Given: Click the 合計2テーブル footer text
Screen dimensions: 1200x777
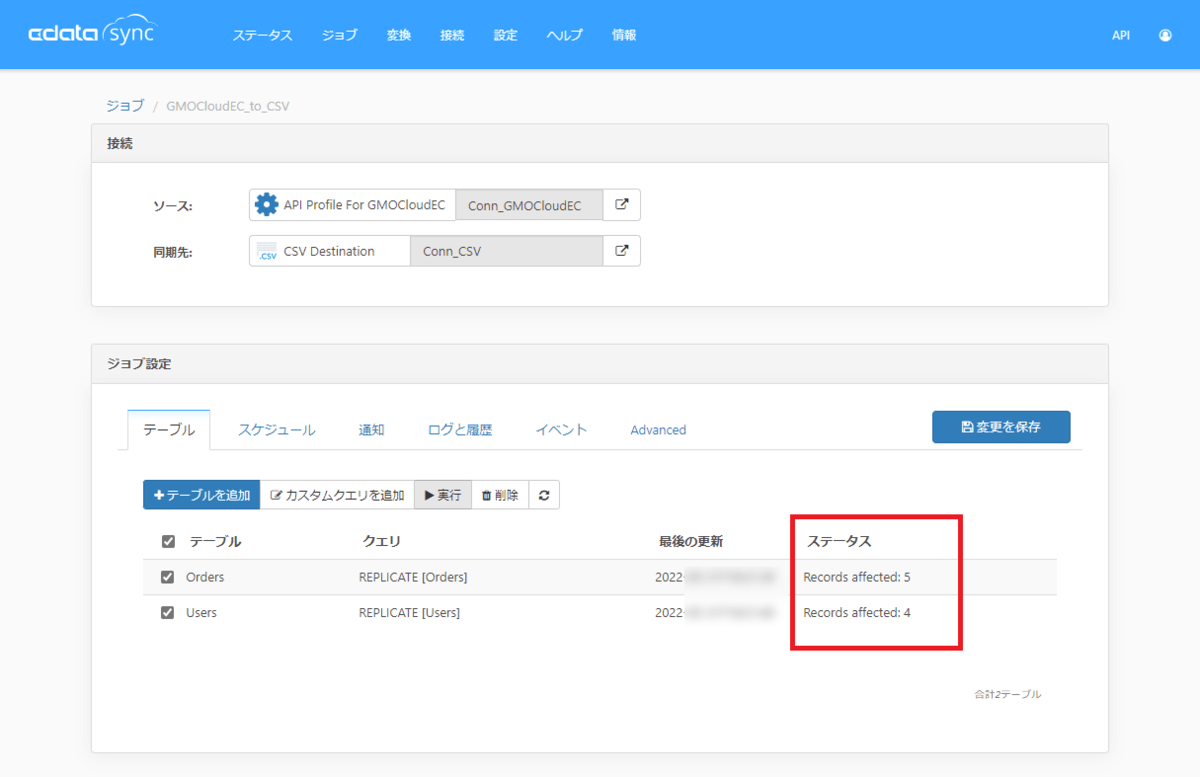Looking at the screenshot, I should click(x=1008, y=694).
